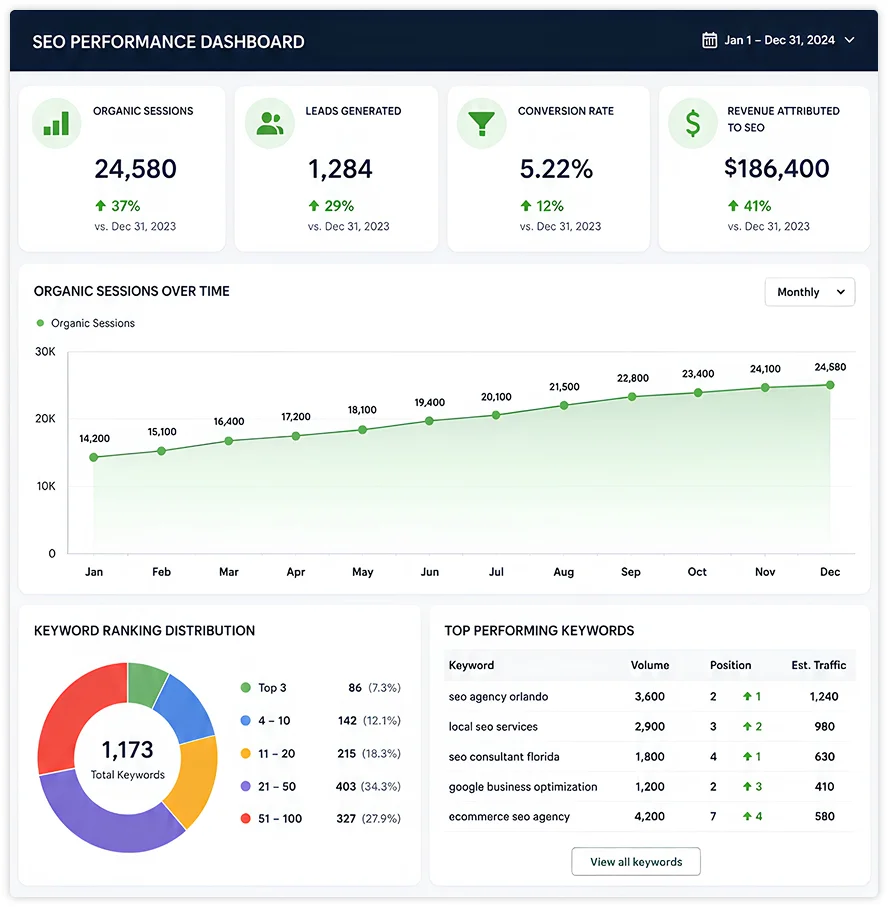Click the 5.22% conversion rate value
The height and width of the screenshot is (907, 888).
pos(556,169)
